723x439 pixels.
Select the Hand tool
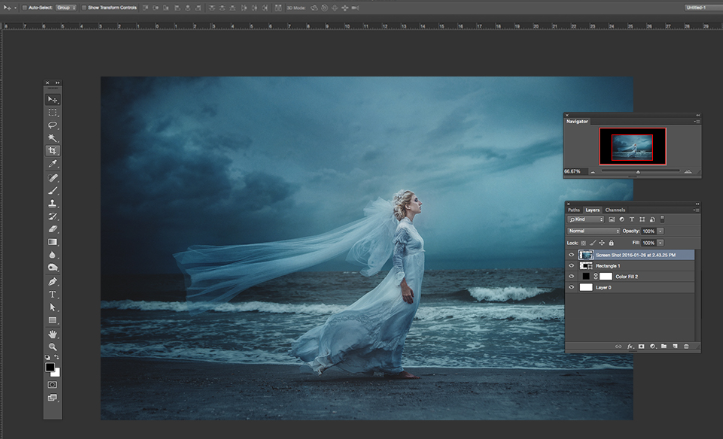pyautogui.click(x=52, y=334)
